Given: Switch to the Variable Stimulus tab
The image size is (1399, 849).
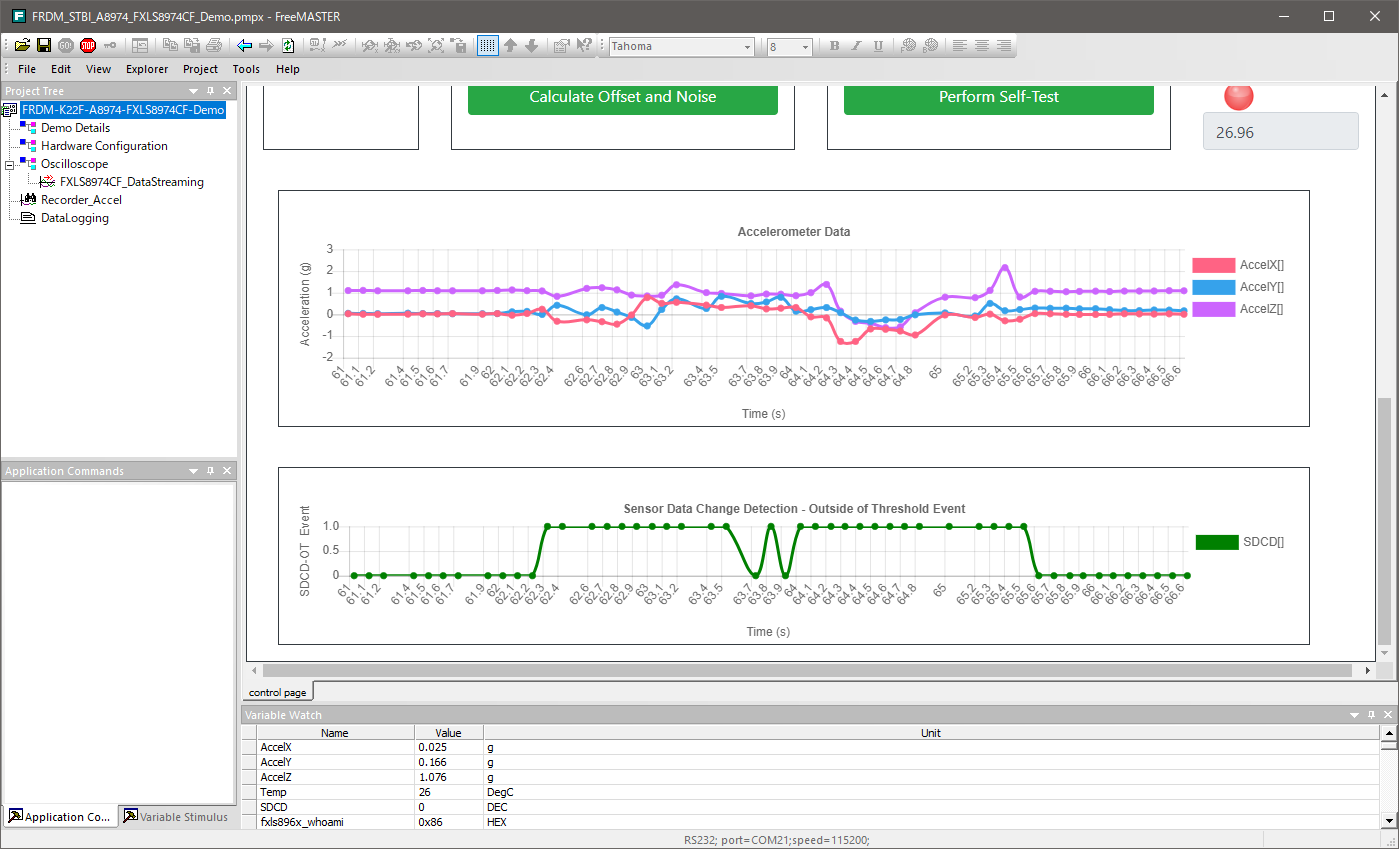Looking at the screenshot, I should pyautogui.click(x=176, y=817).
